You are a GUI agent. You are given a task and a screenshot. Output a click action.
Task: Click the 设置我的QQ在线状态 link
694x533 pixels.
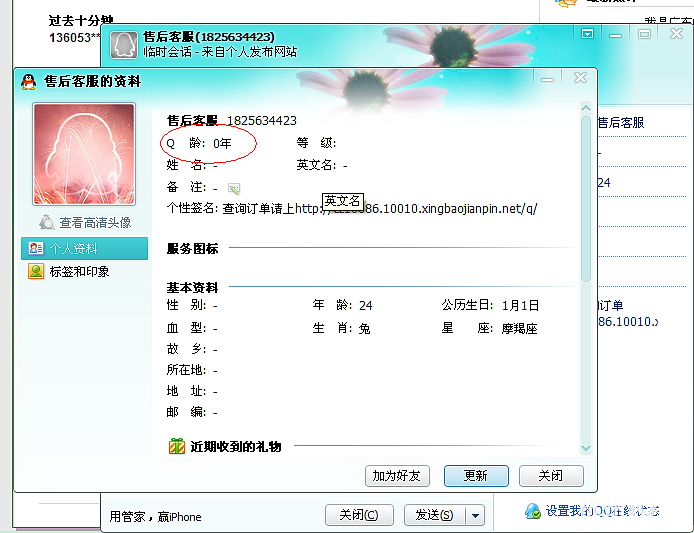(x=602, y=511)
